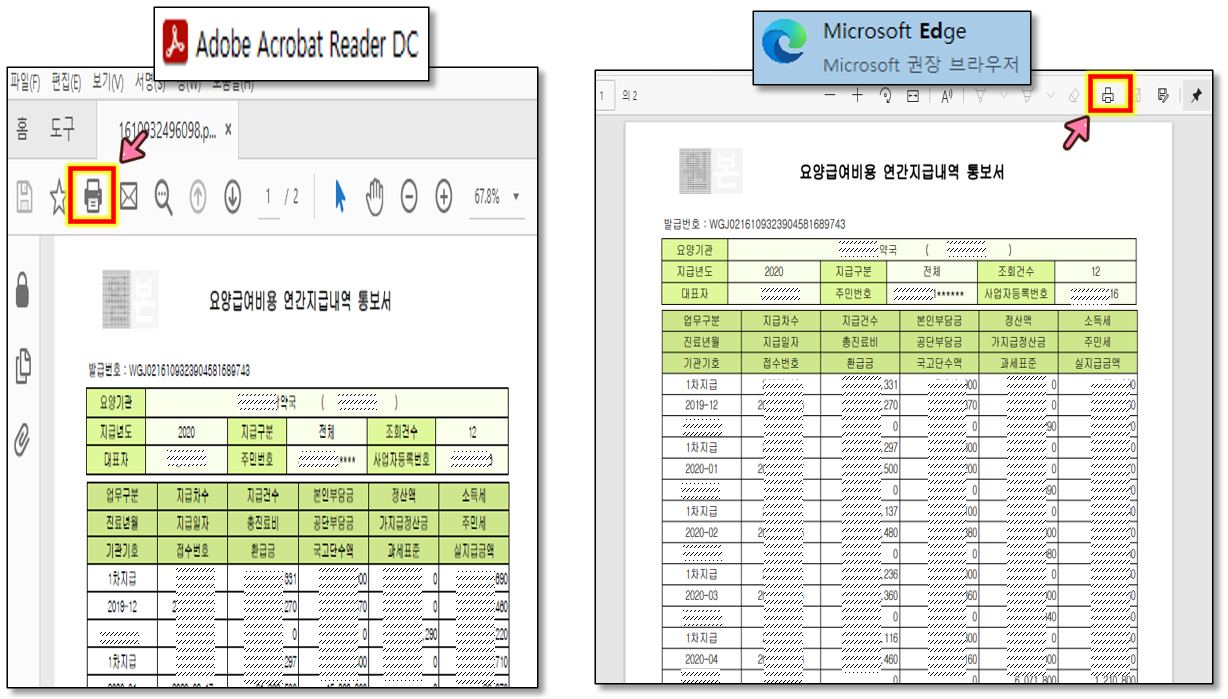The height and width of the screenshot is (699, 1228).
Task: Zoom out with Acrobat minus button
Action: tap(409, 198)
